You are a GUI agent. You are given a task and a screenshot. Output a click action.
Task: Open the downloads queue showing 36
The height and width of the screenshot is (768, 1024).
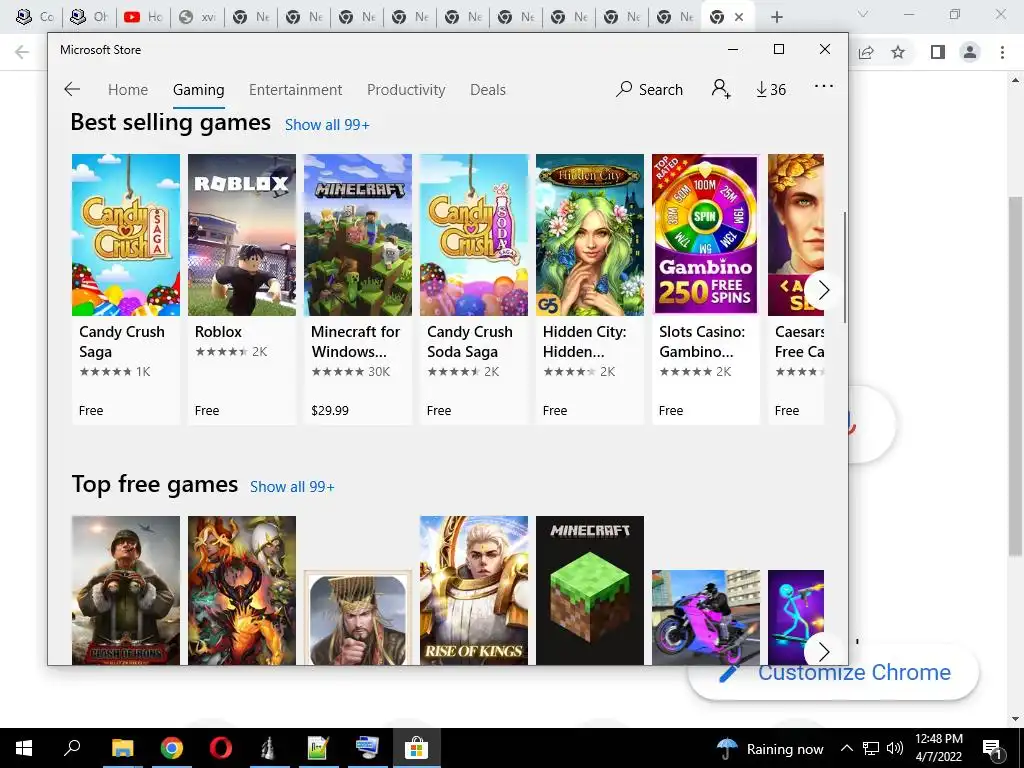[x=771, y=89]
